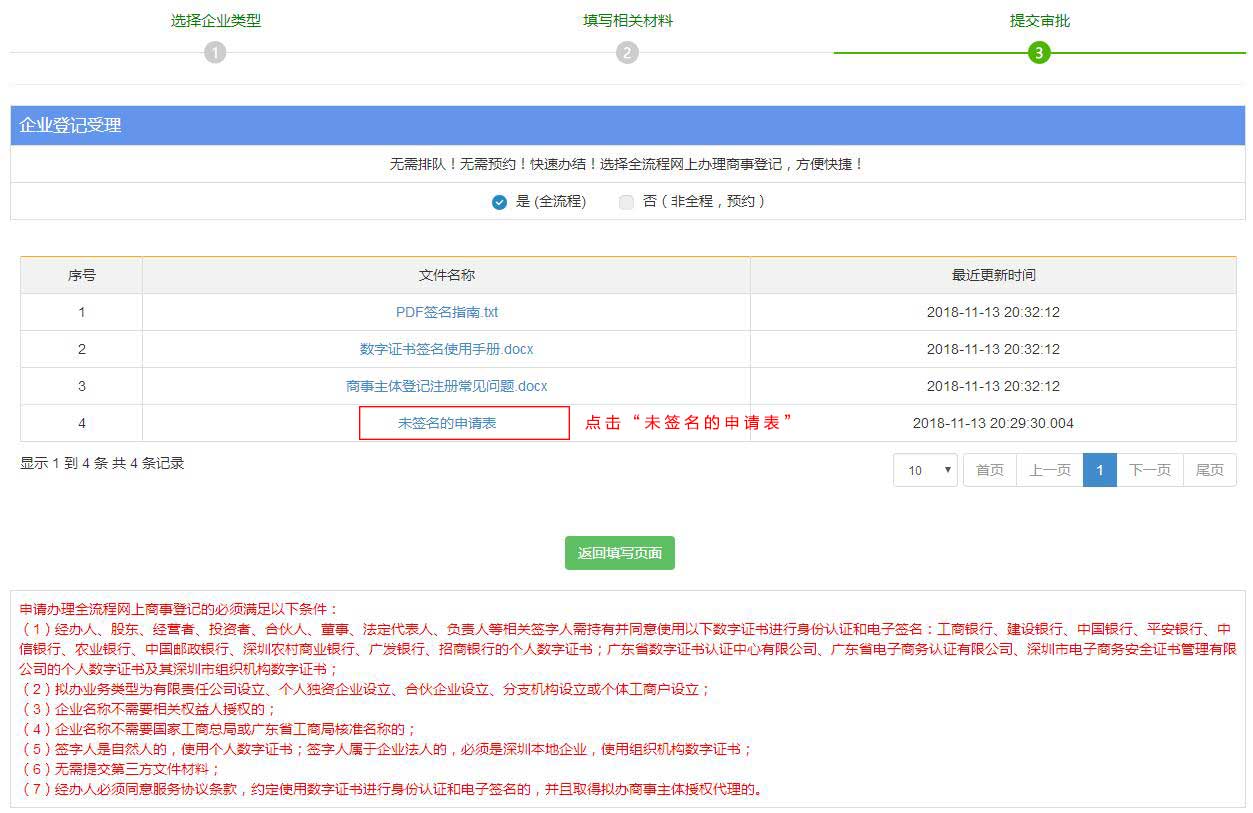Select the 提交审批 step label
1253x813 pixels.
click(1040, 21)
